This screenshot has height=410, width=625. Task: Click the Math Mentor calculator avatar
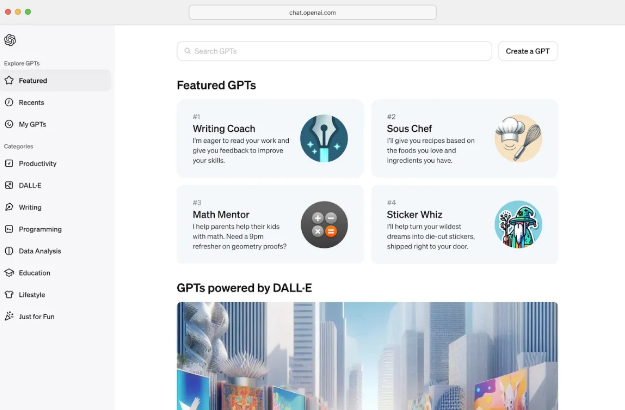(324, 224)
